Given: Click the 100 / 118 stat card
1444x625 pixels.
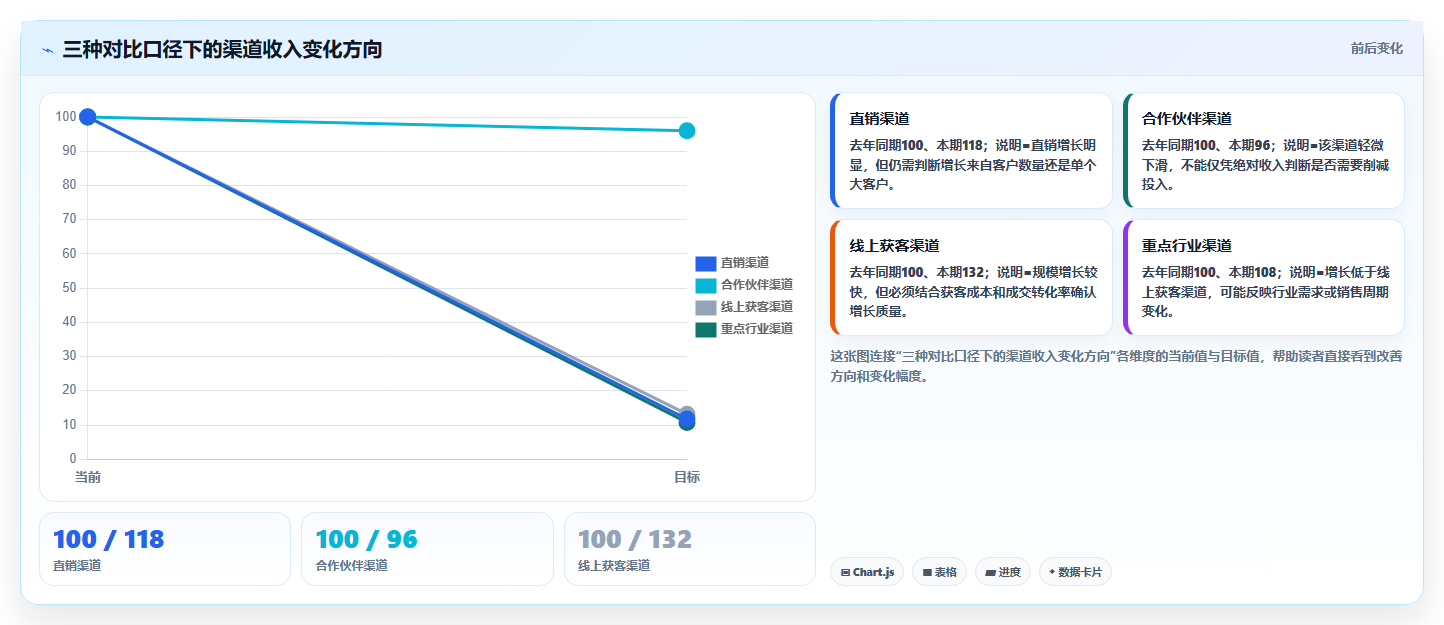Looking at the screenshot, I should click(165, 549).
